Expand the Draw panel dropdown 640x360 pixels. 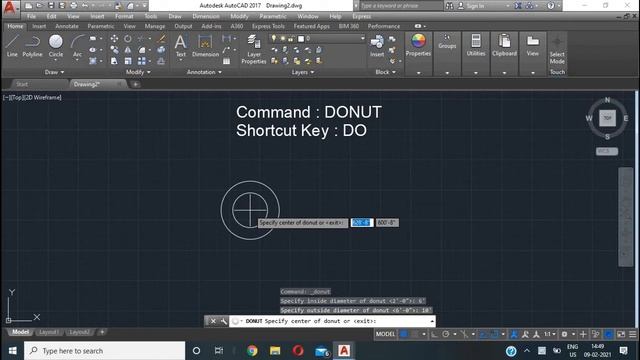pos(54,72)
